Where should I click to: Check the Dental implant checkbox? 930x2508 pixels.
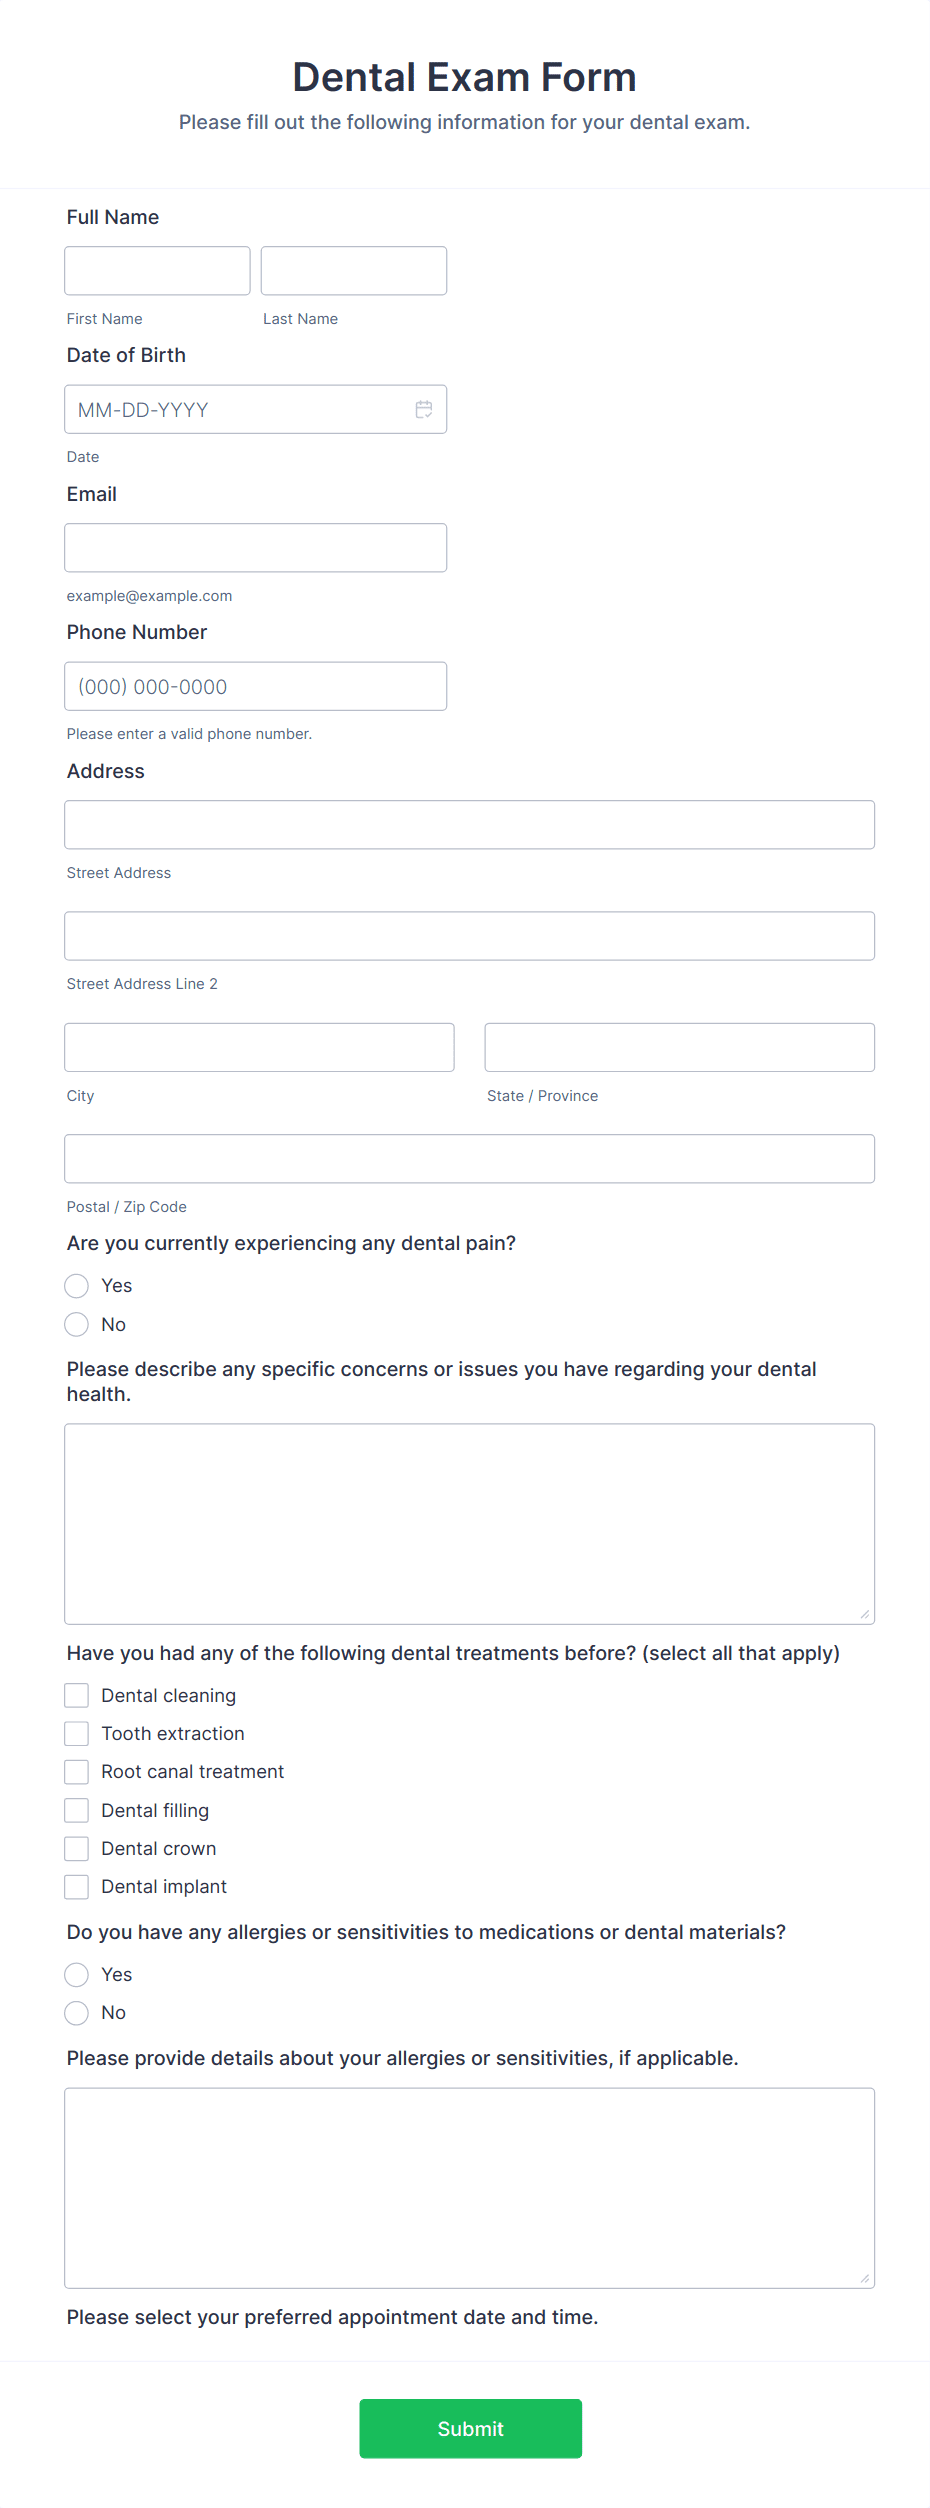(x=77, y=1886)
